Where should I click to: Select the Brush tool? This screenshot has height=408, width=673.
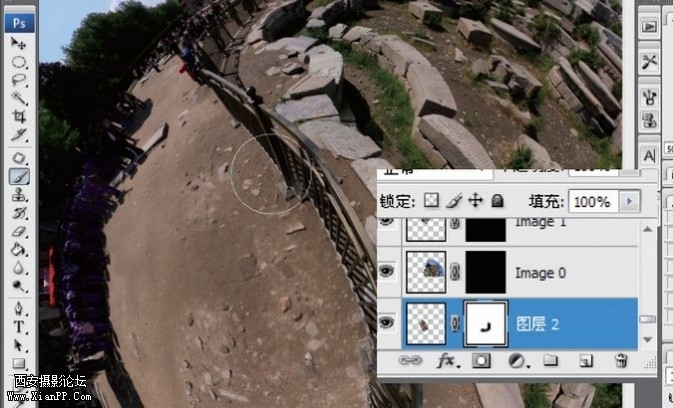19,176
